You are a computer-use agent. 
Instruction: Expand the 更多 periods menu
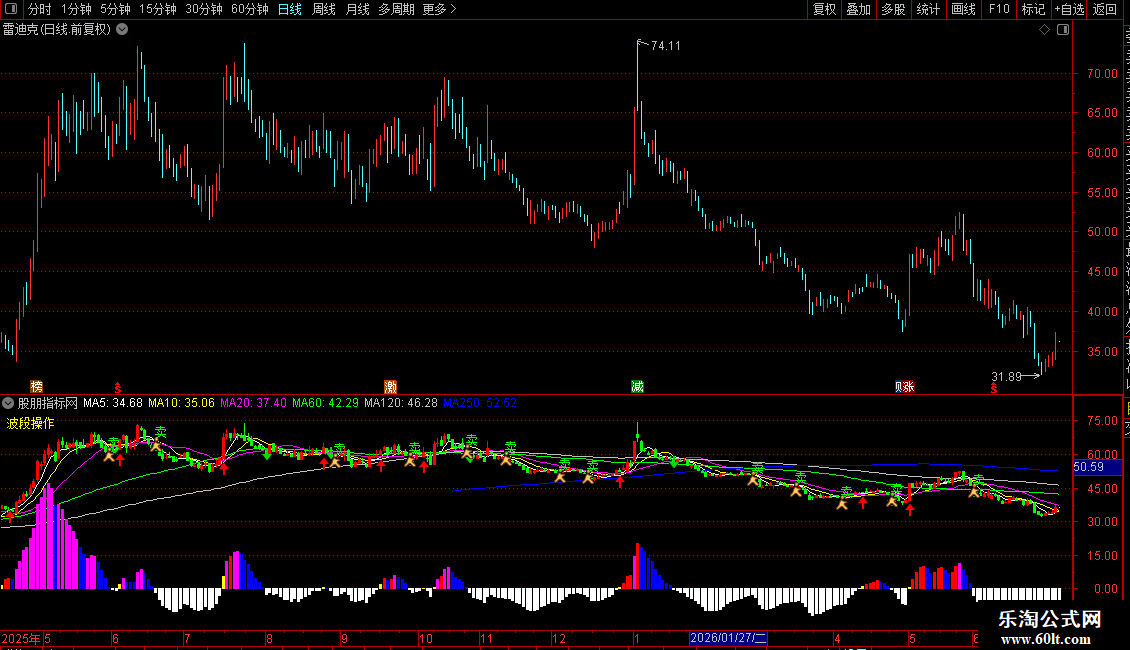(439, 9)
